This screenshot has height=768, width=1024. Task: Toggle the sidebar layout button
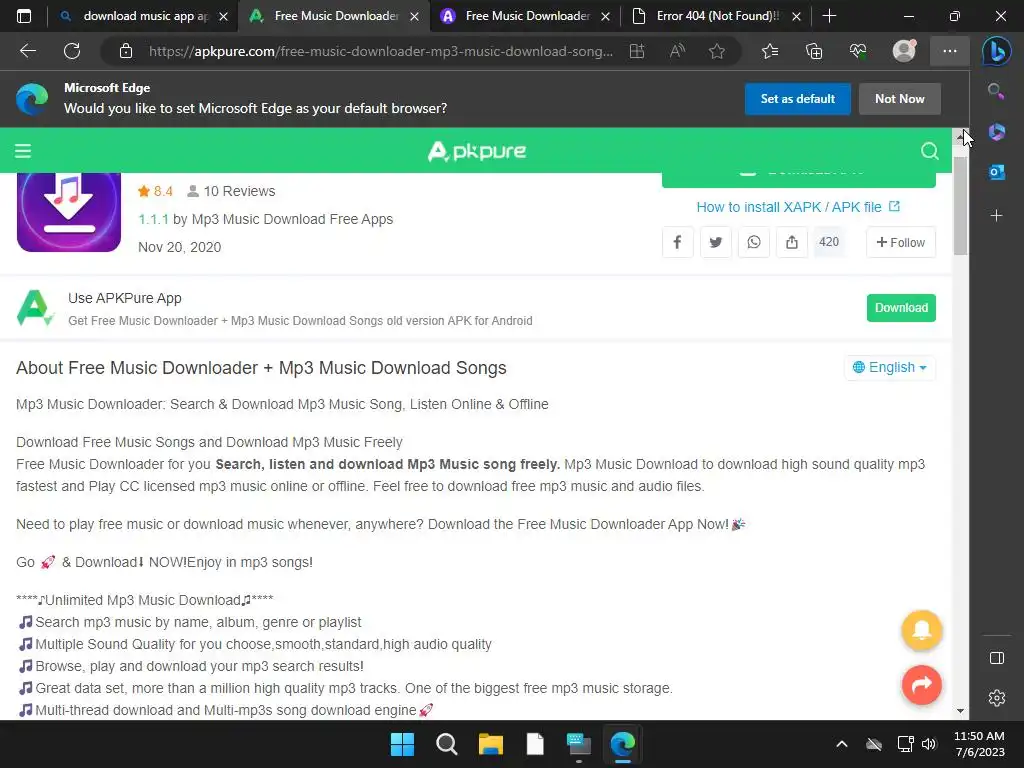[x=997, y=658]
